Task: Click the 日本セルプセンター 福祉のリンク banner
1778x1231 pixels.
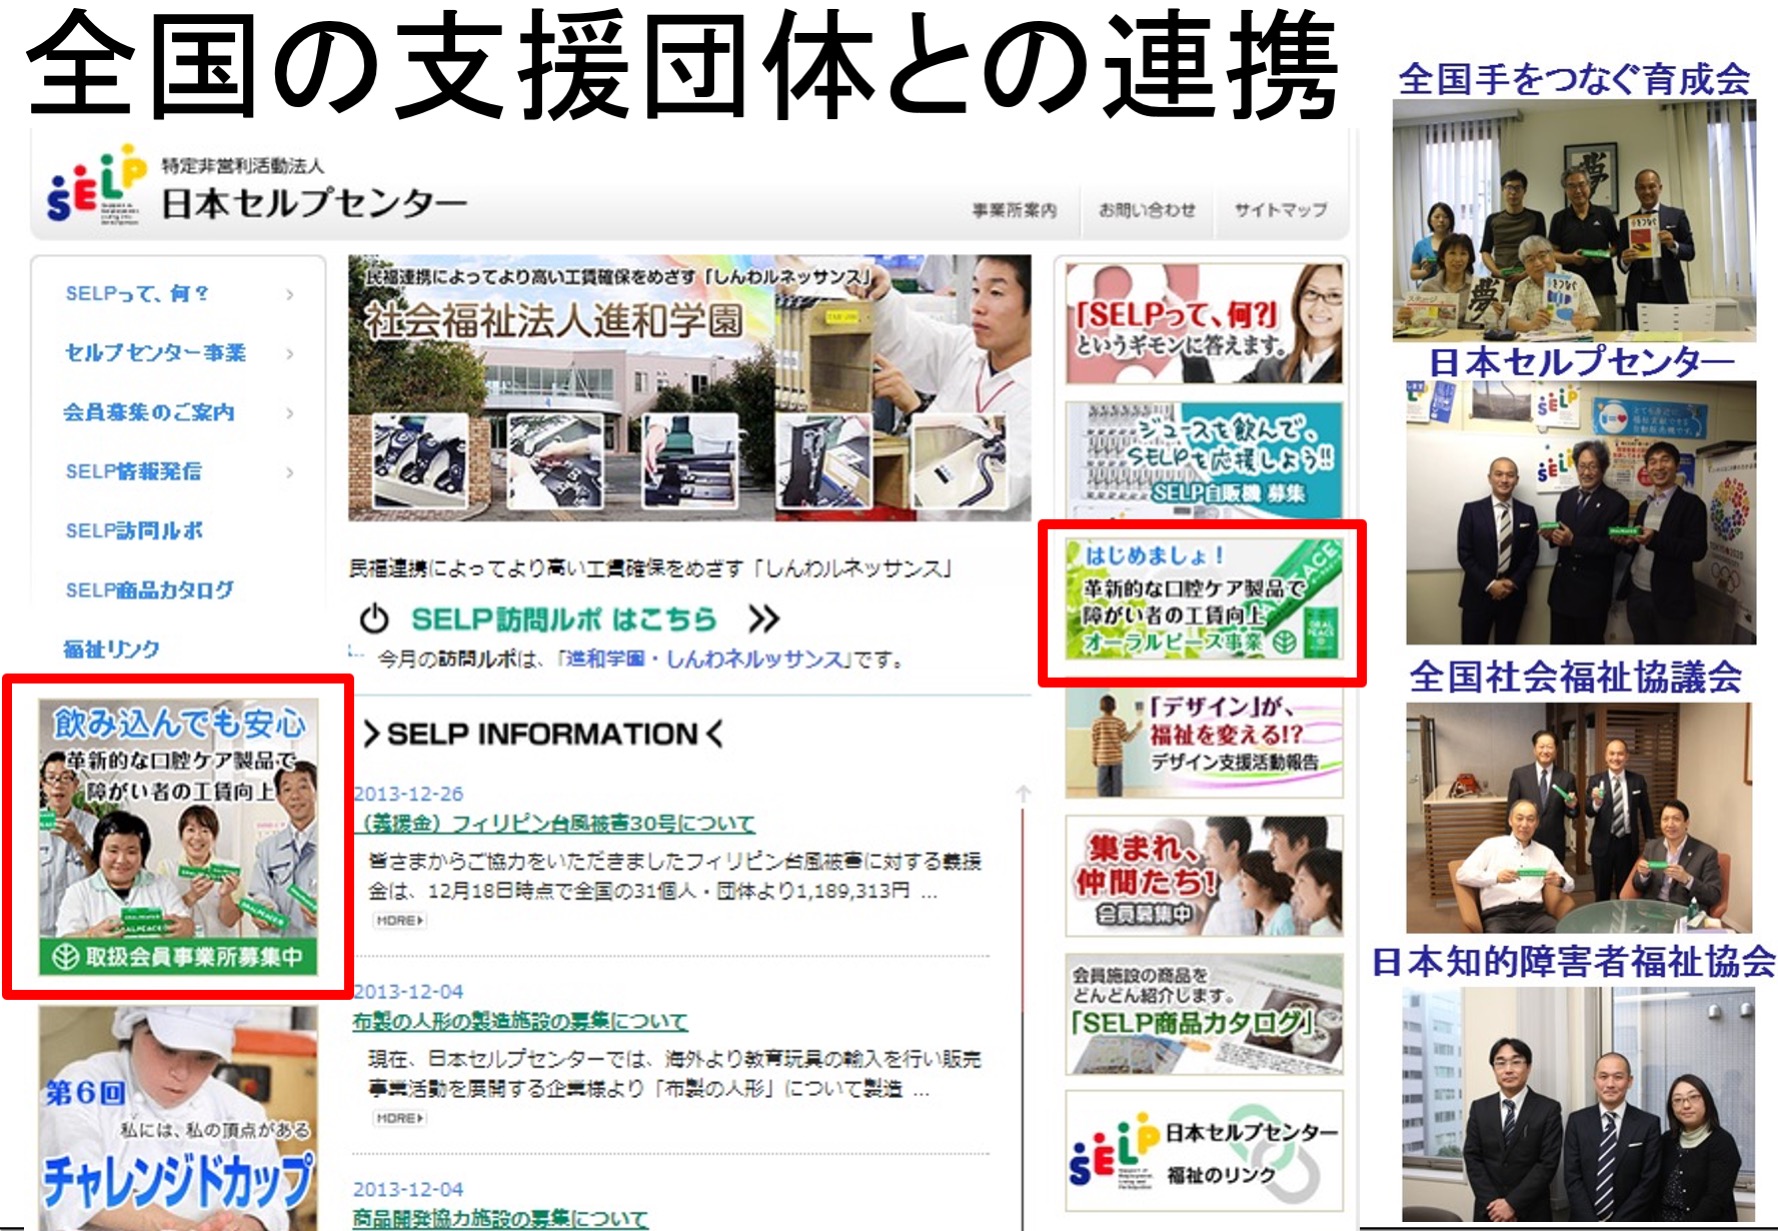Action: [x=1203, y=1152]
